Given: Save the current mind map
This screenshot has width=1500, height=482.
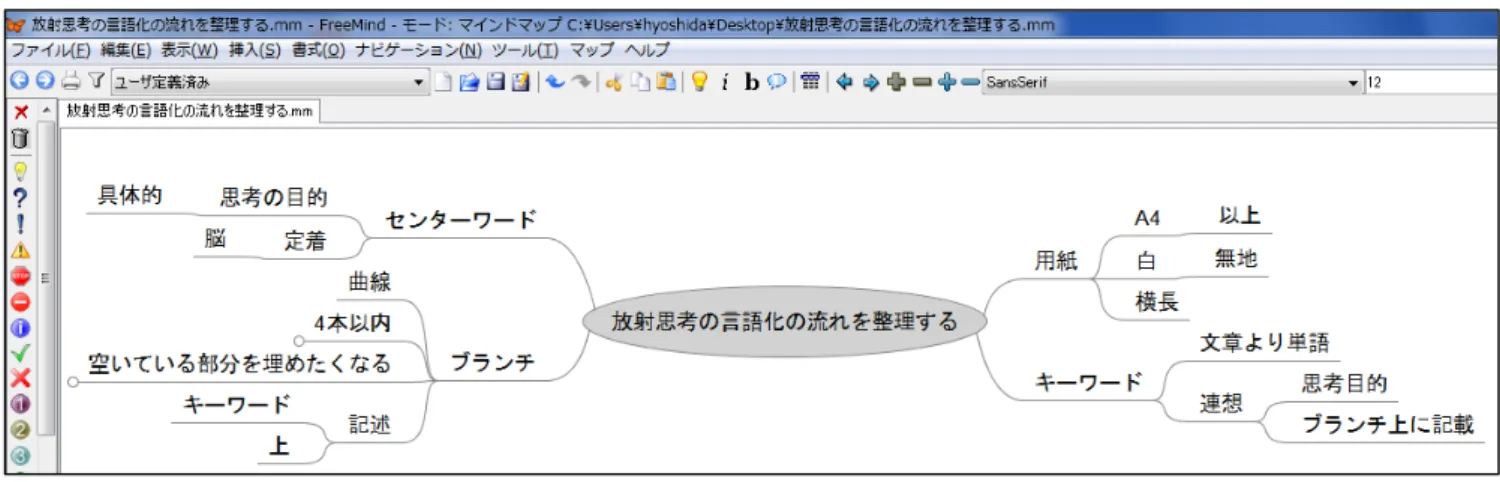Looking at the screenshot, I should (x=494, y=83).
